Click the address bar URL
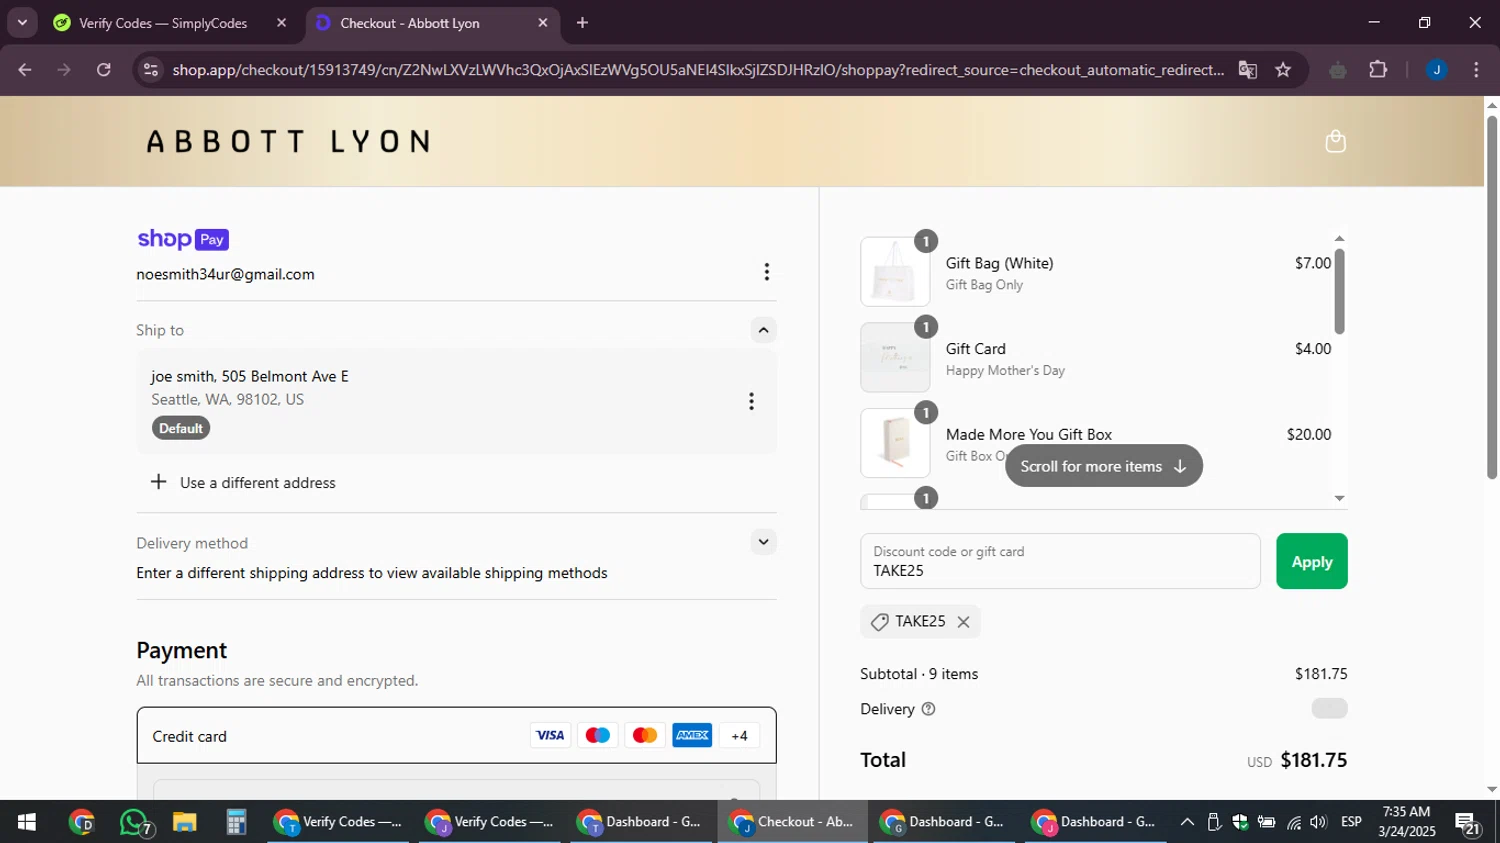 click(x=698, y=70)
